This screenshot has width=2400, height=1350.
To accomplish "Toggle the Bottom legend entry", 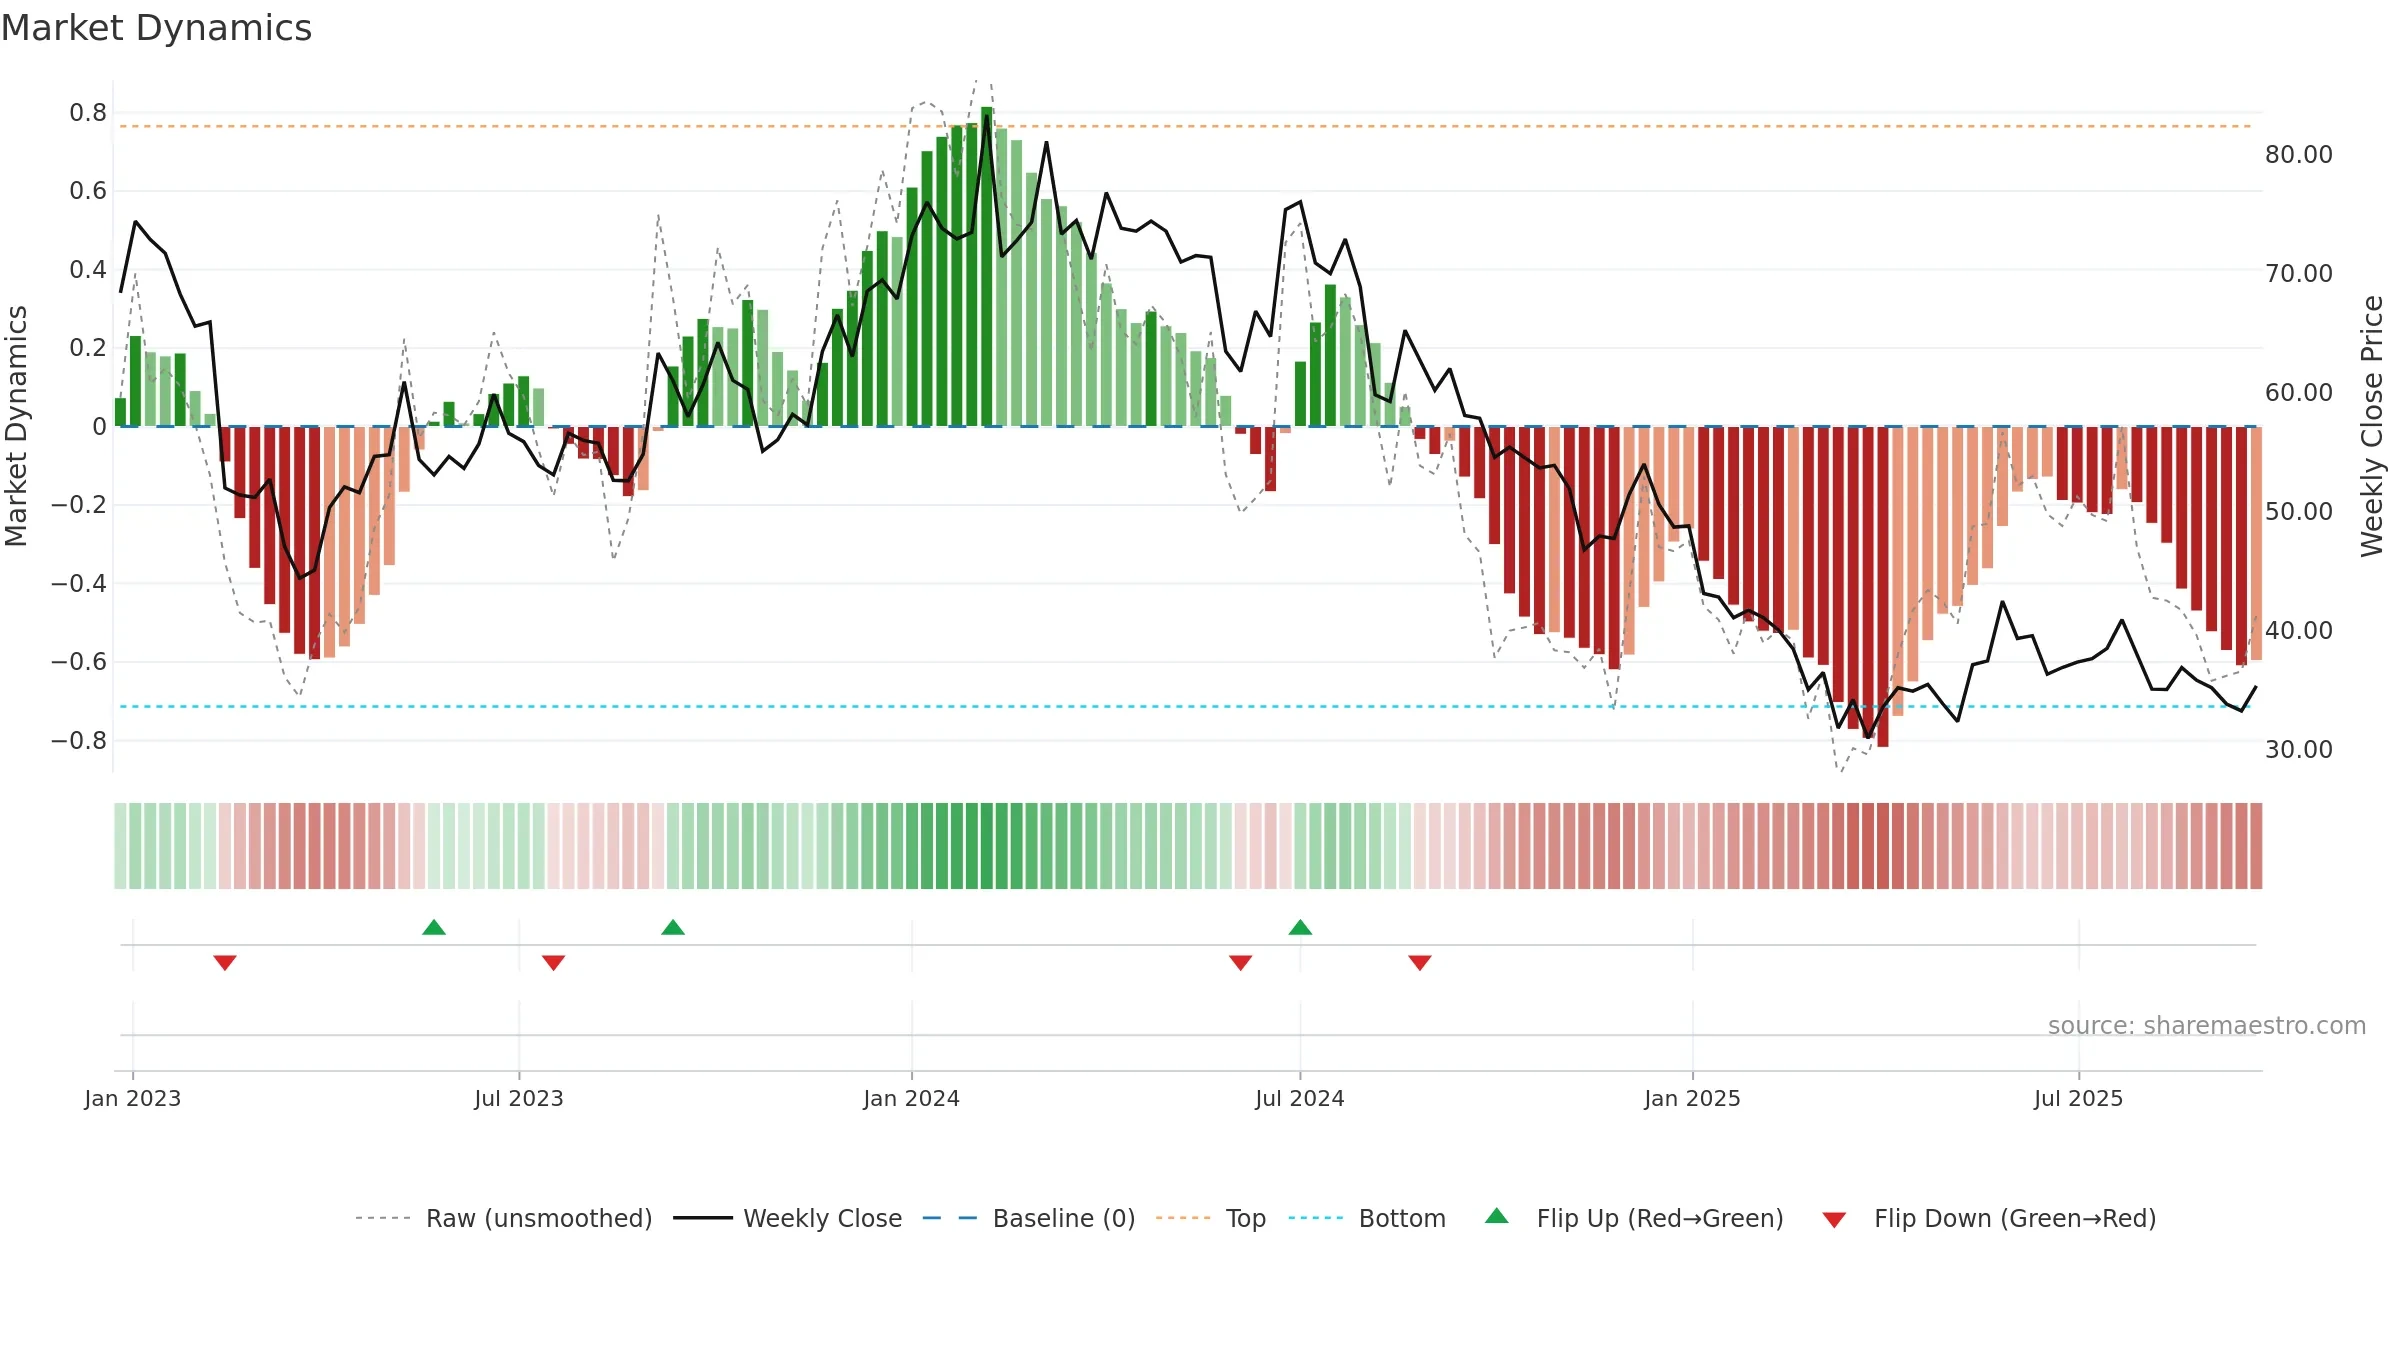I will [1367, 1218].
